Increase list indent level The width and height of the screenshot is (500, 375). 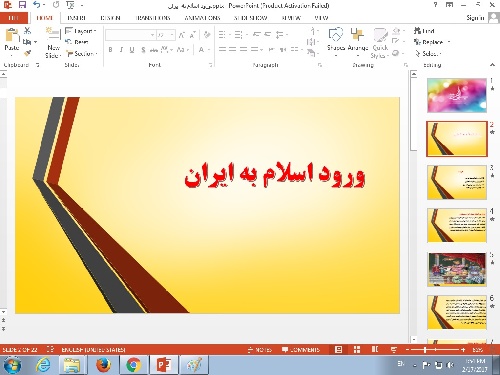[x=267, y=34]
